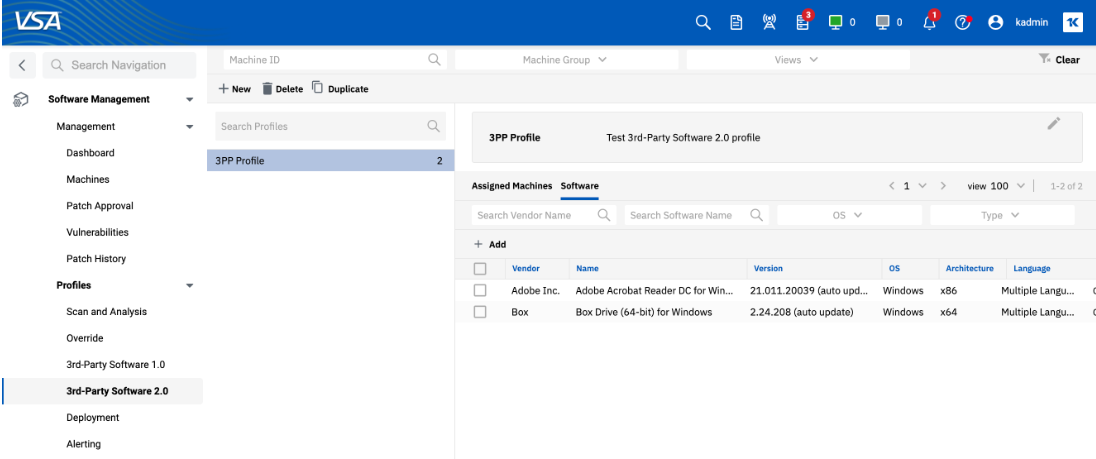Switch to the Assigned Machines tab
Viewport: 1096px width, 459px height.
[x=512, y=186]
